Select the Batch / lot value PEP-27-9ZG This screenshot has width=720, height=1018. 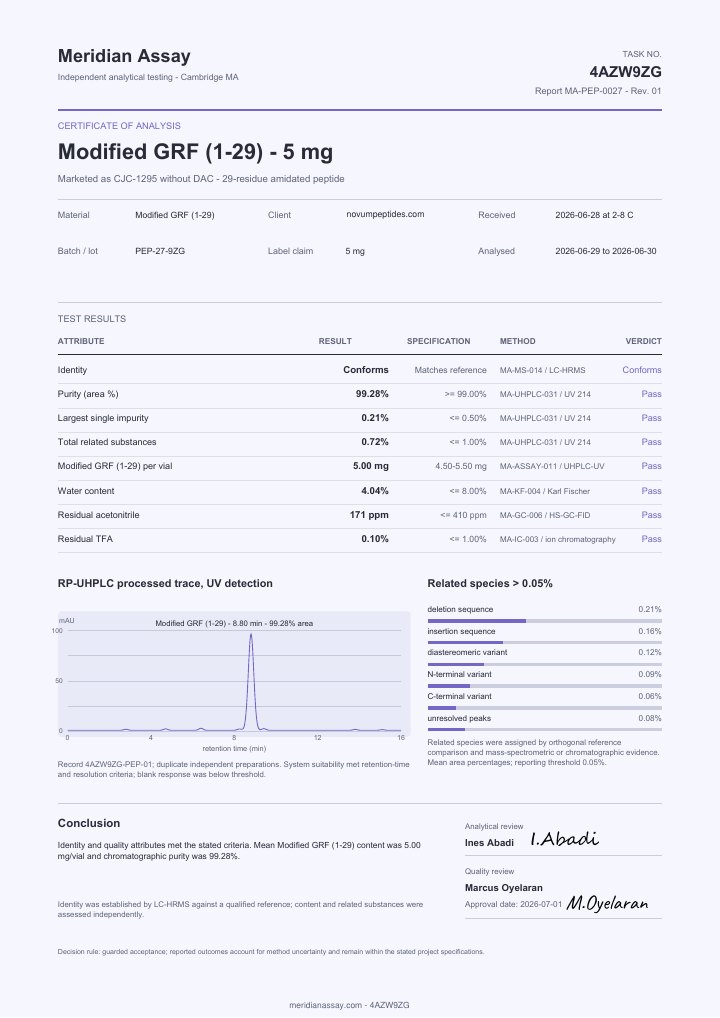[160, 251]
